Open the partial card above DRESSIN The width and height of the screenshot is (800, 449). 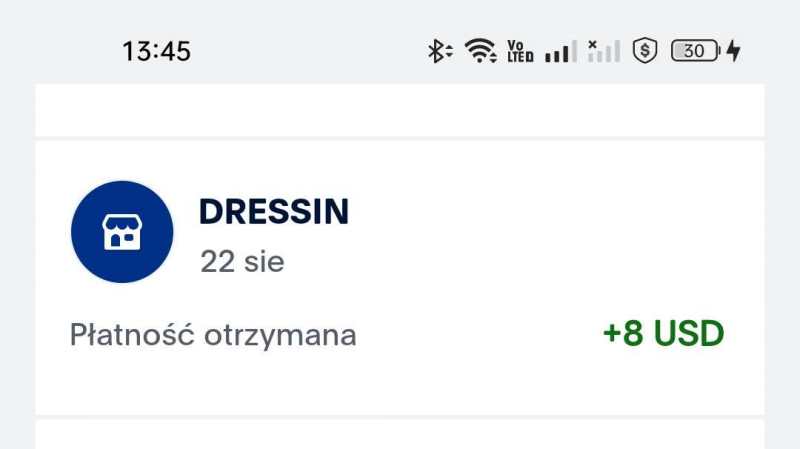coord(400,110)
